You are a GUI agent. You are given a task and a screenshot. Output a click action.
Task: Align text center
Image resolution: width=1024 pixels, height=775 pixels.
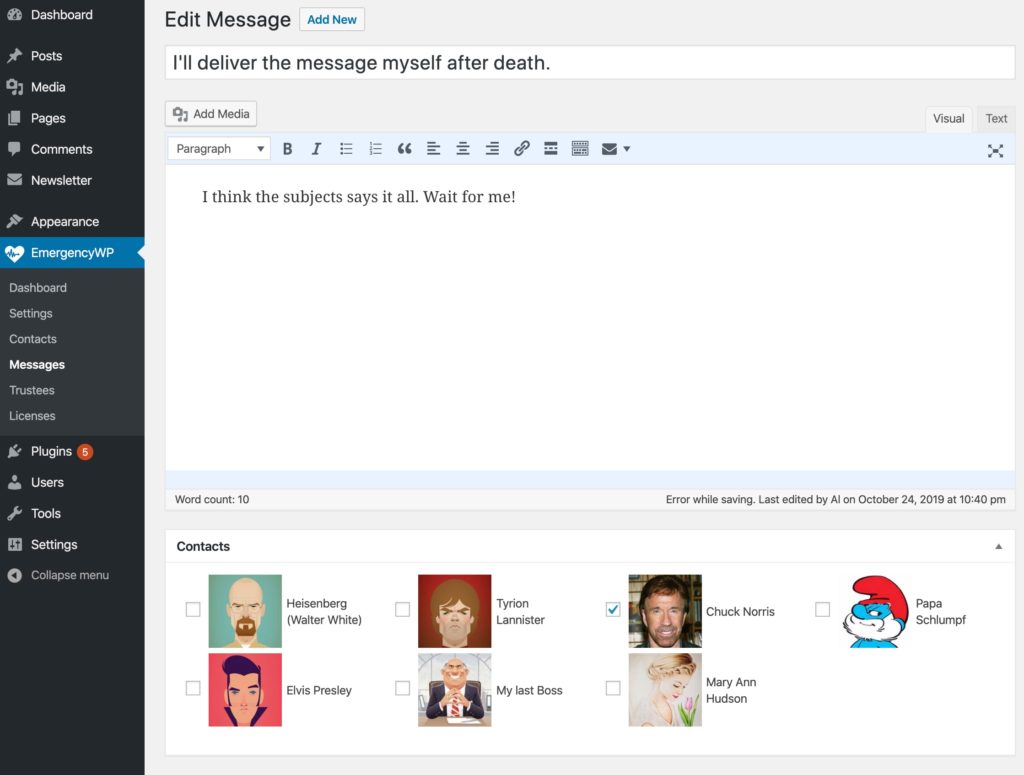click(x=463, y=149)
